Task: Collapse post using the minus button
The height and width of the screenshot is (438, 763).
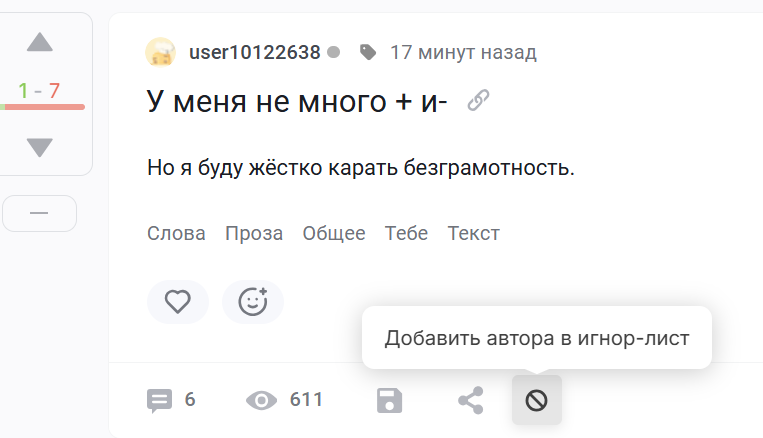Action: click(x=39, y=214)
